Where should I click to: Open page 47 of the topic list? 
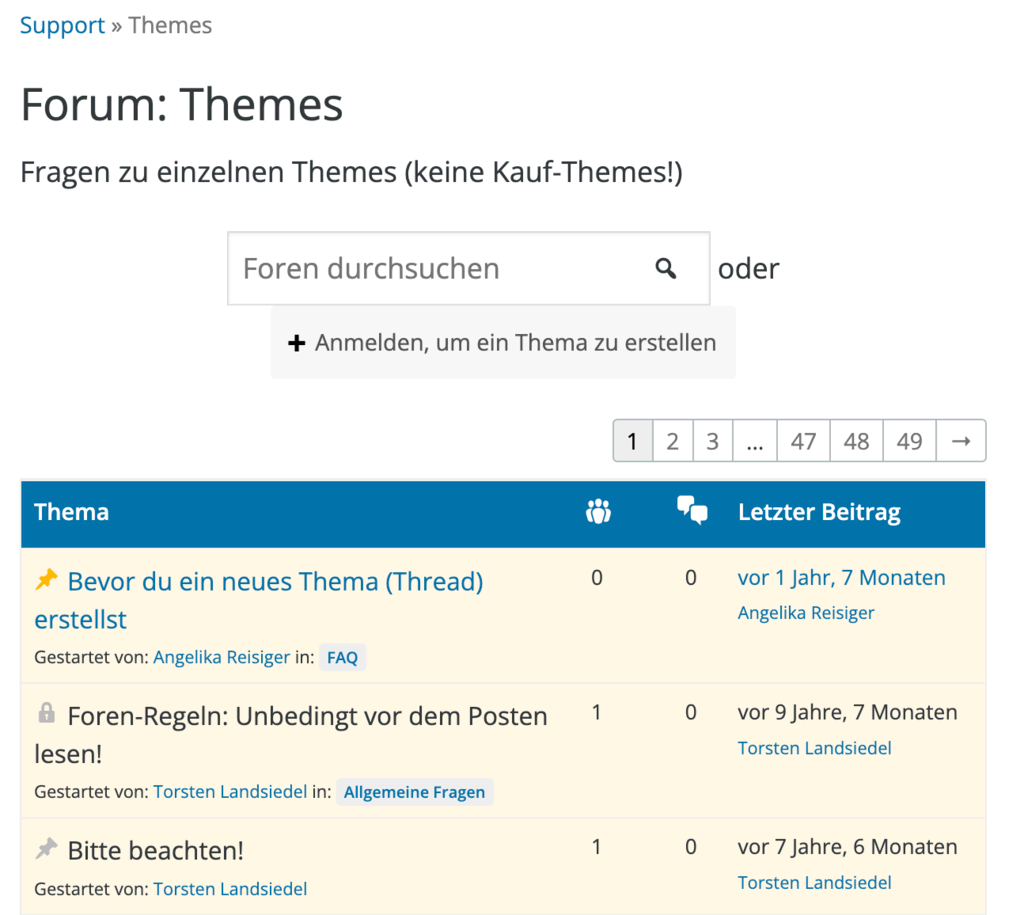(x=803, y=441)
